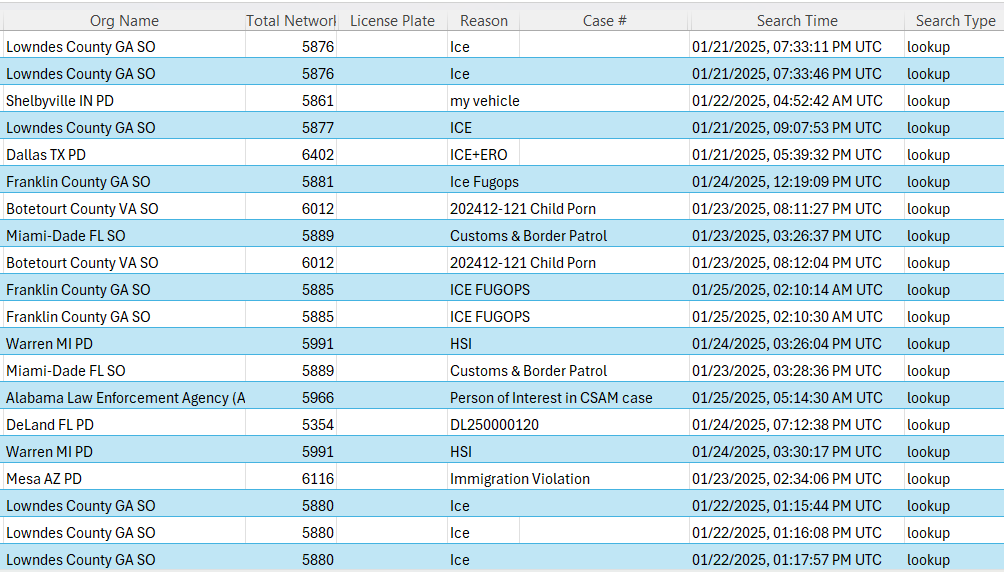Click the network value 5877
The image size is (1004, 572).
[291, 127]
